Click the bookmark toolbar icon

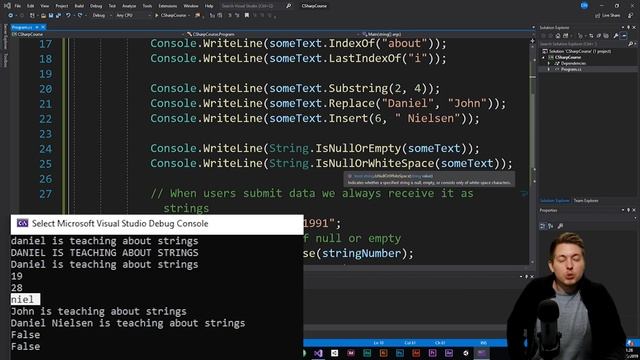(247, 15)
